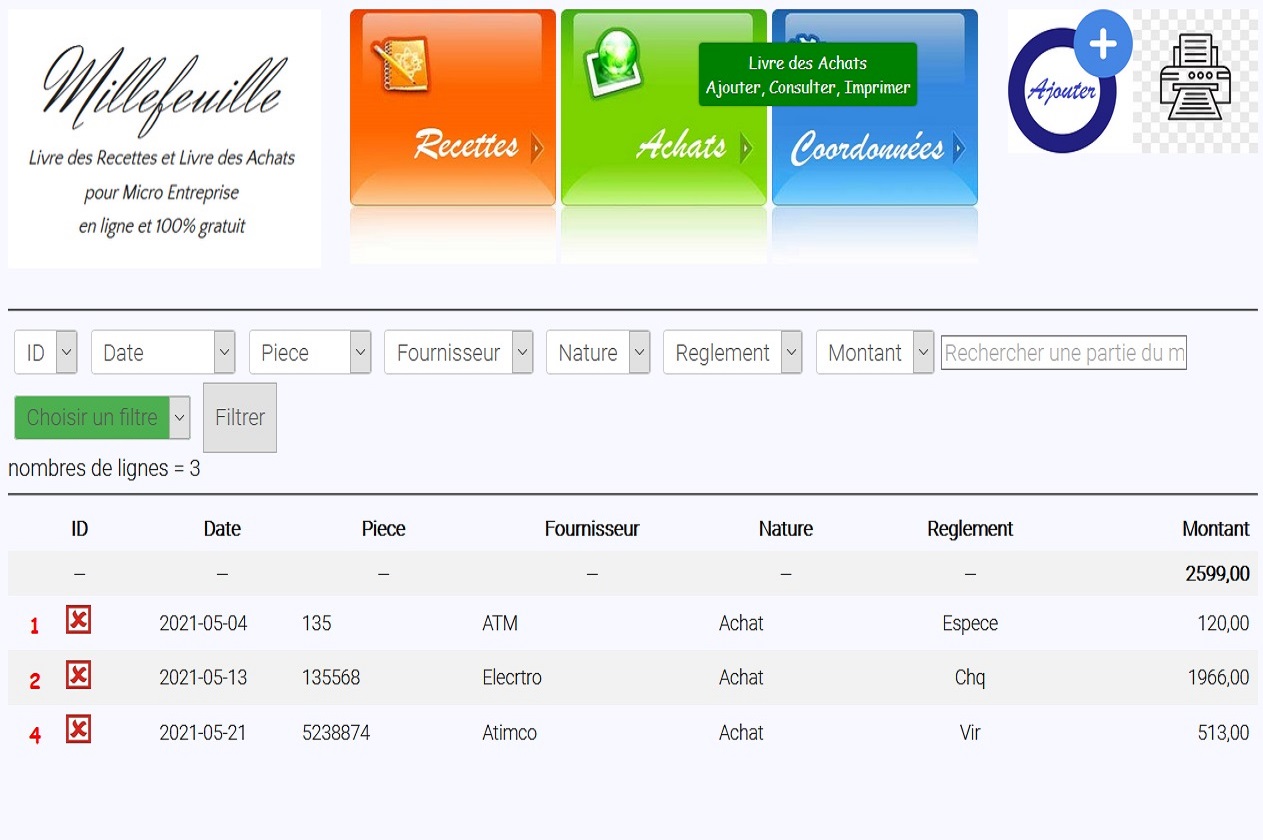This screenshot has height=840, width=1263.
Task: Click the Ajouter plus icon
Action: pyautogui.click(x=1068, y=83)
